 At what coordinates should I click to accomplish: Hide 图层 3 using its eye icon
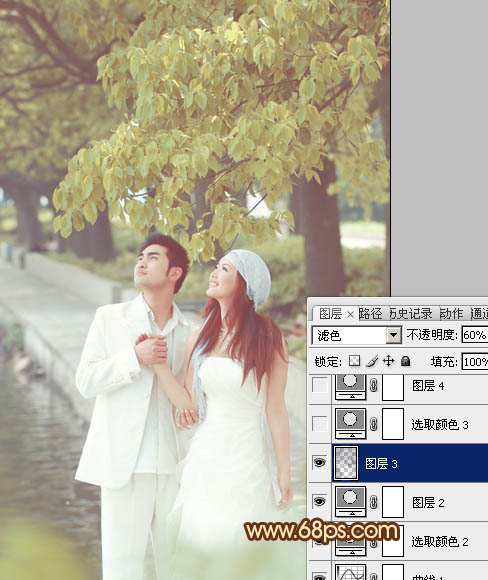tap(319, 462)
